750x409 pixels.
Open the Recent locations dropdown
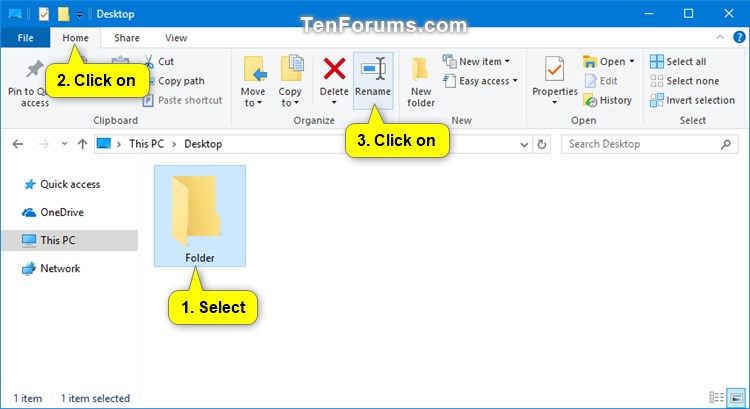[64, 144]
